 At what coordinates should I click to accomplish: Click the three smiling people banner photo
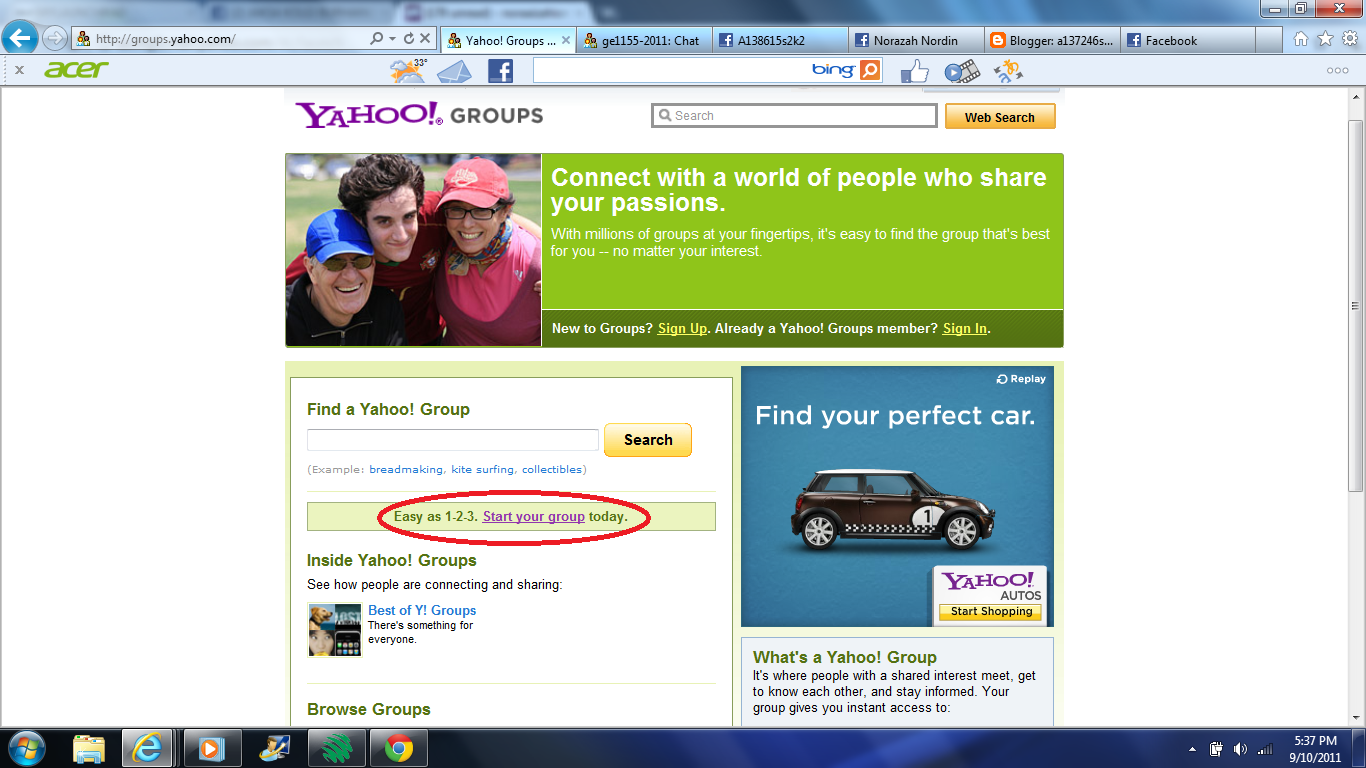[x=413, y=250]
